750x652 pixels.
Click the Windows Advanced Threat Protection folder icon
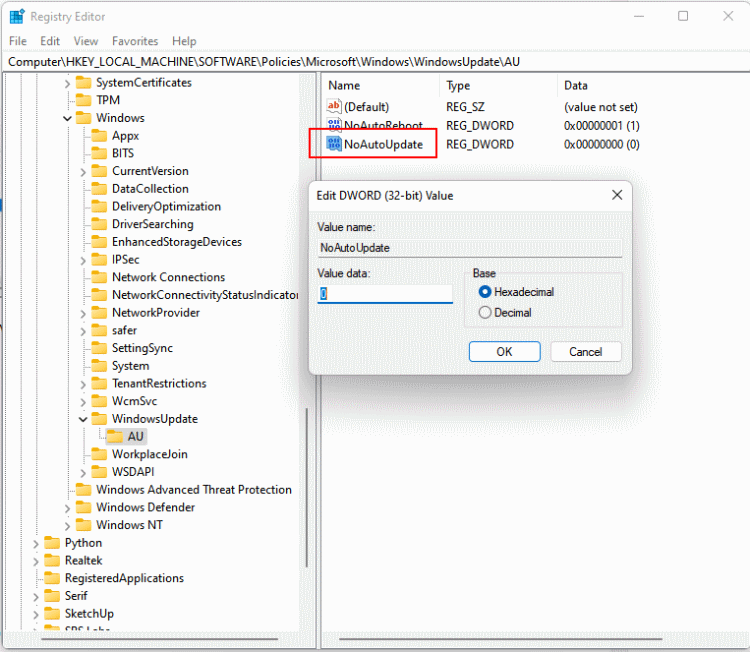[x=83, y=489]
